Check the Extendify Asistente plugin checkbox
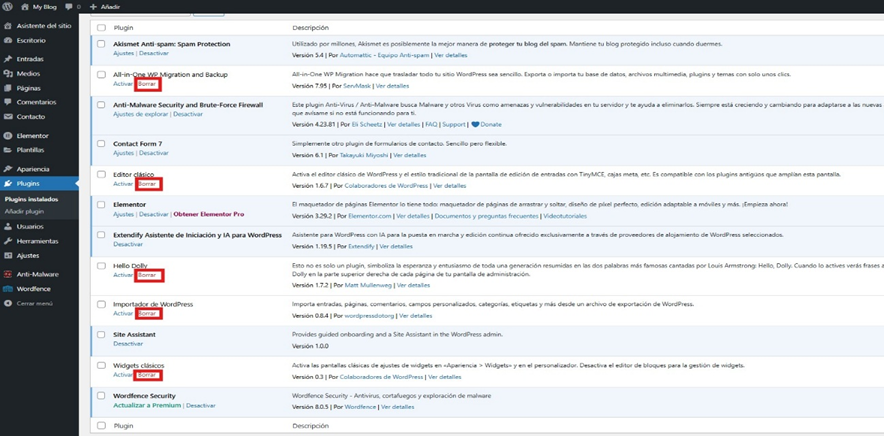The height and width of the screenshot is (436, 884). (101, 235)
